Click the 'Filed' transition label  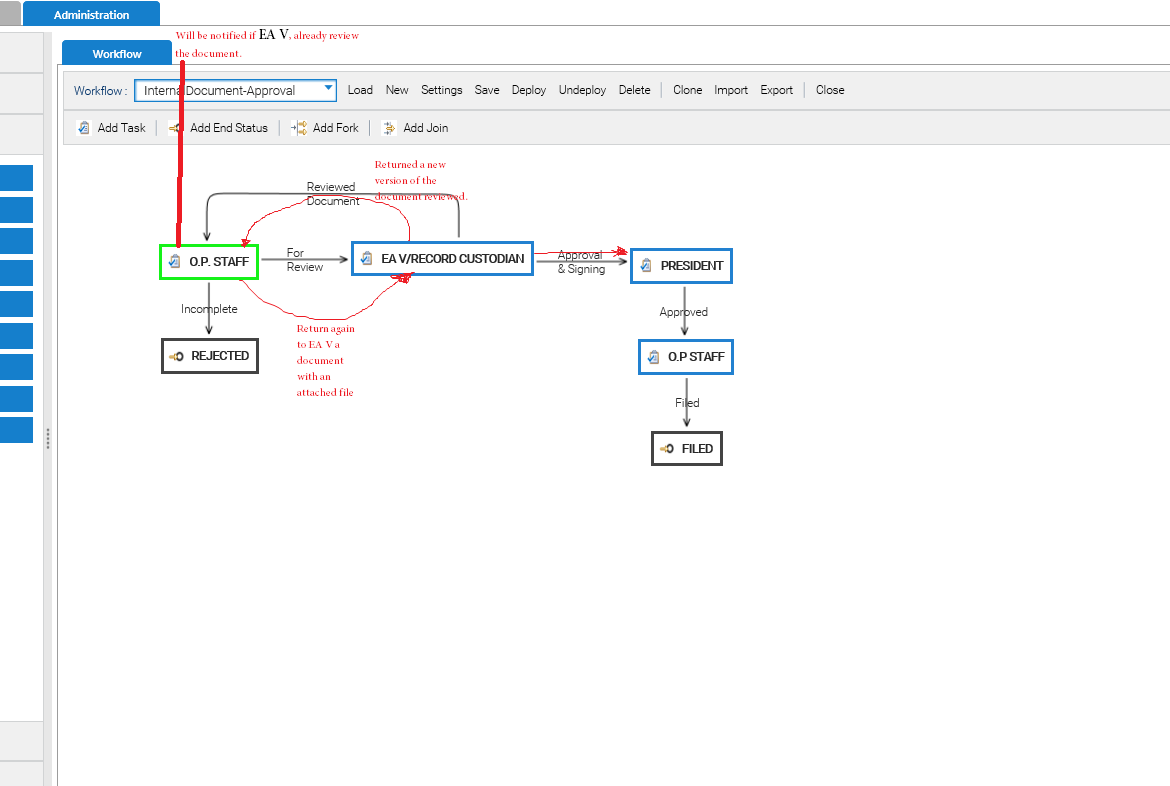[x=687, y=402]
